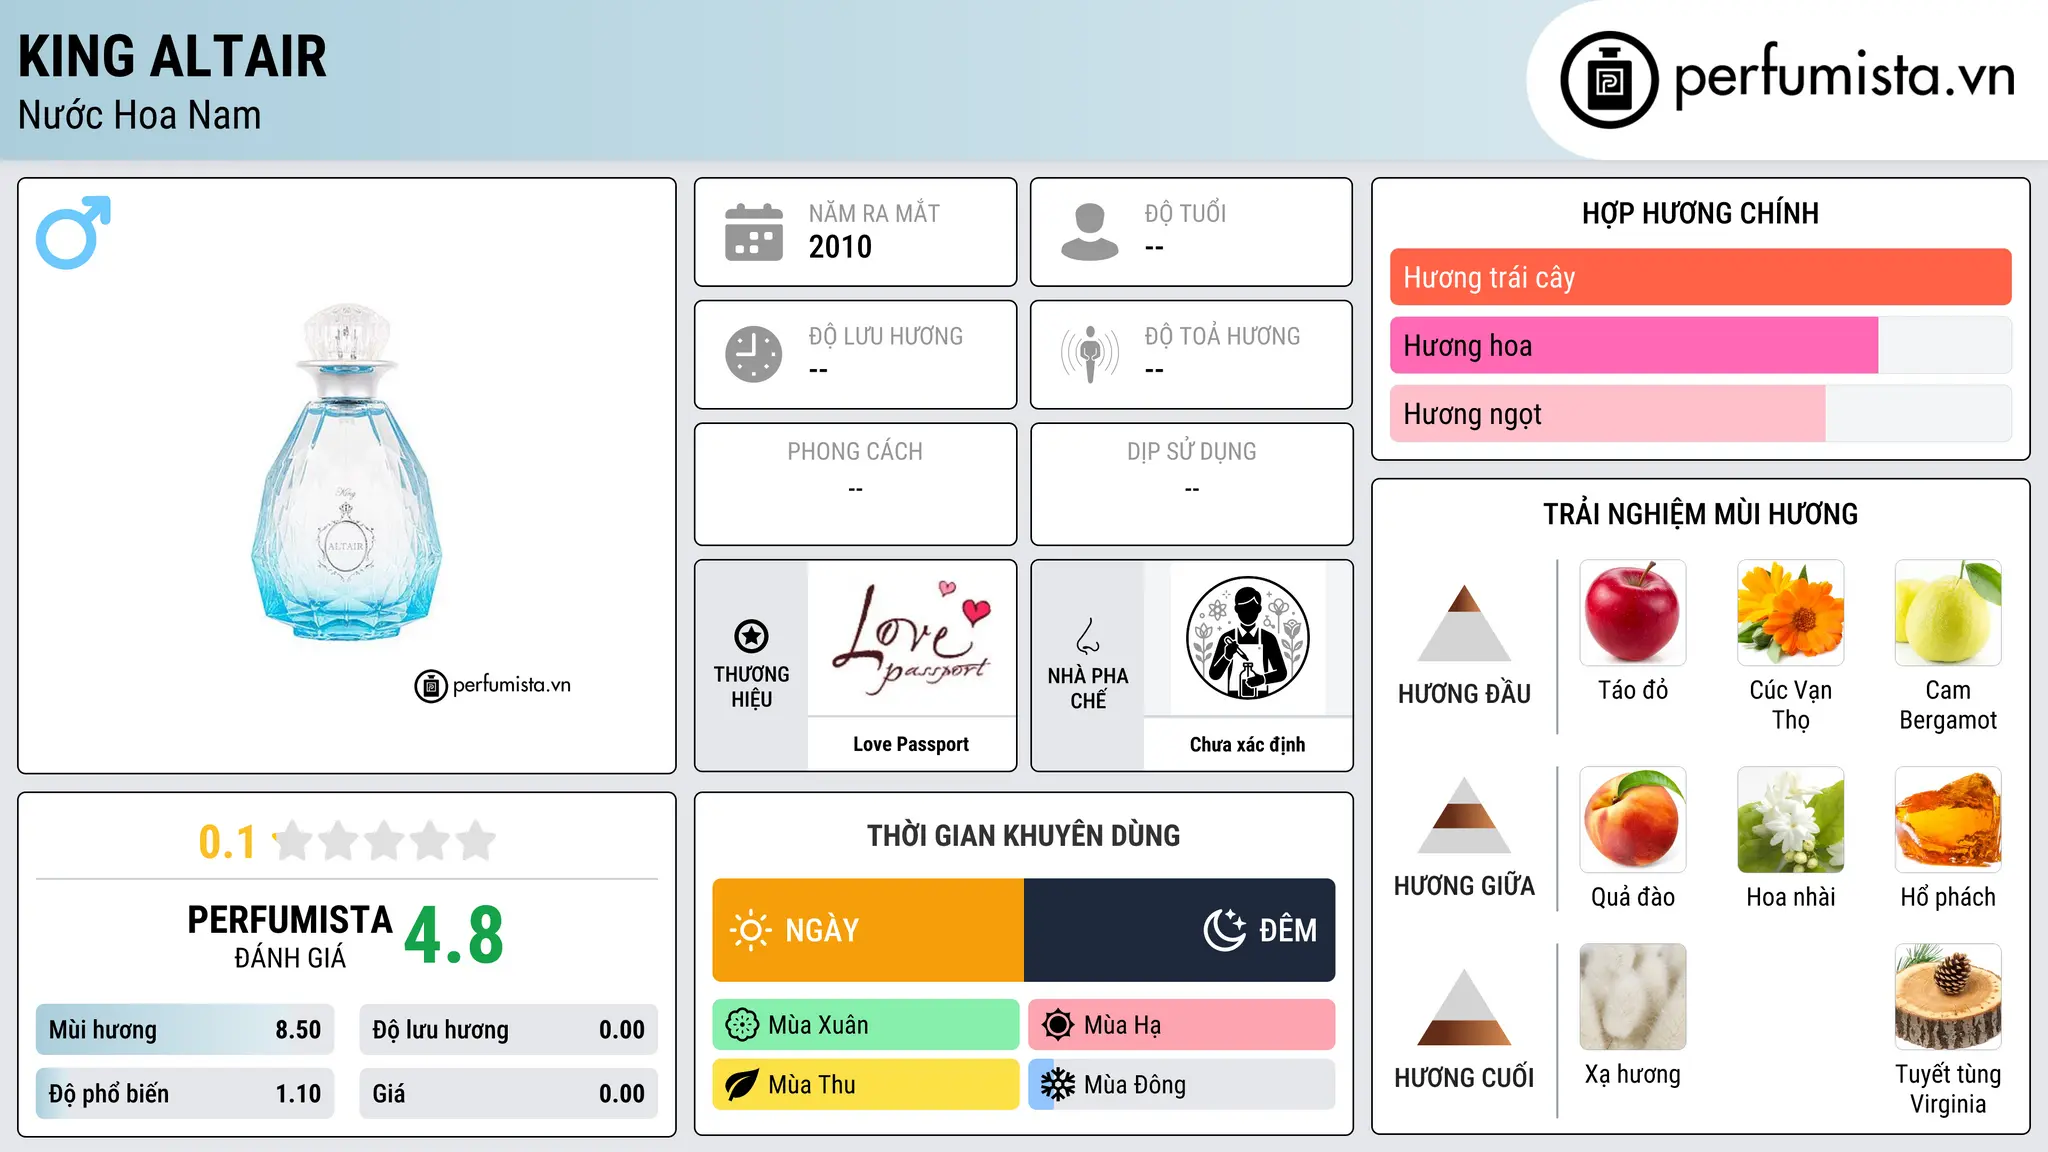Click the Hương ngọt accord bar
Image resolution: width=2048 pixels, height=1152 pixels.
click(x=1700, y=413)
